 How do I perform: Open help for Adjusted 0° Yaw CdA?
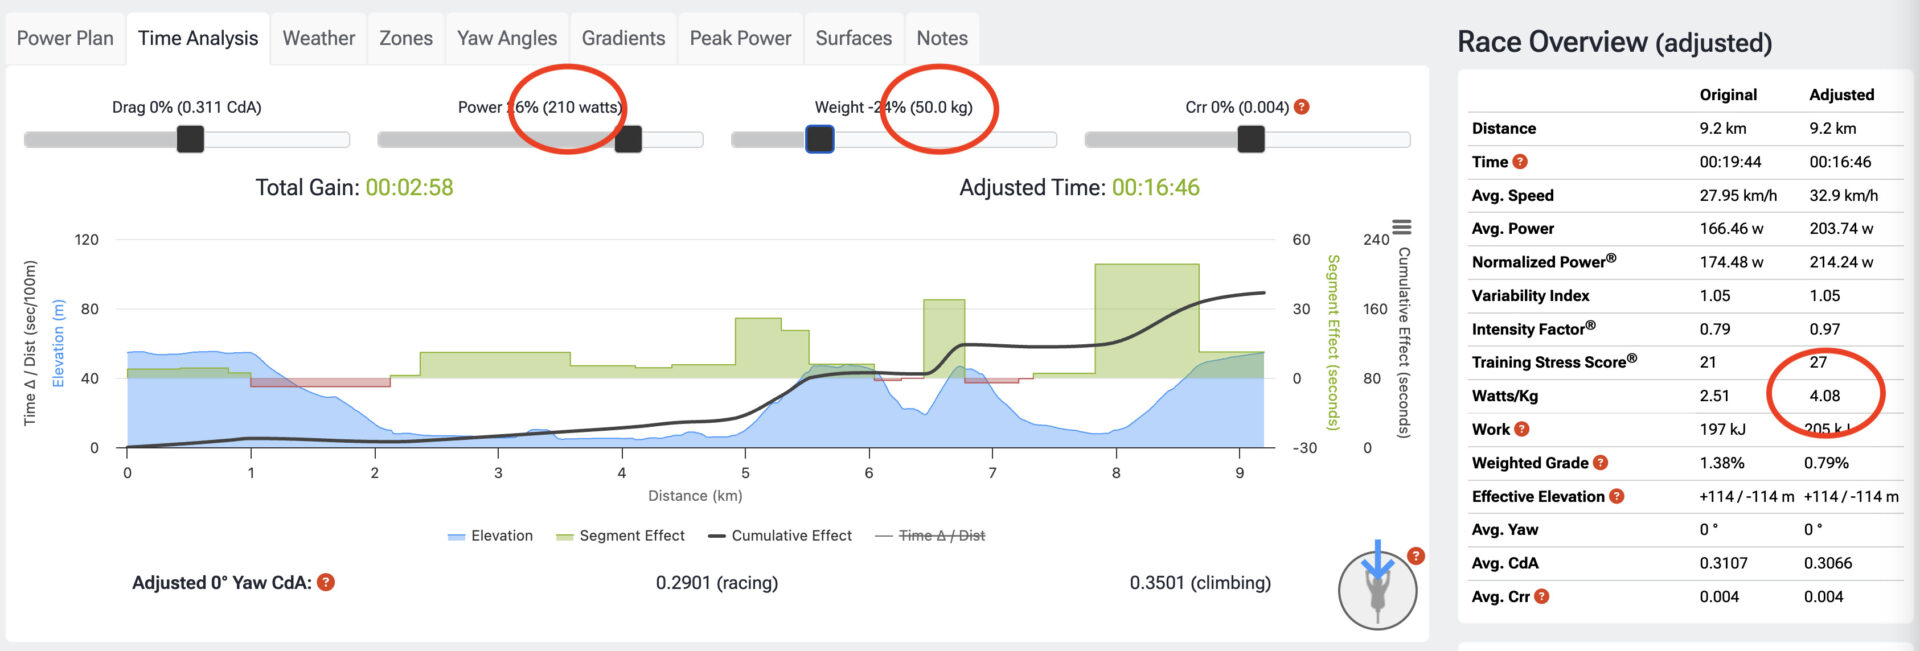pos(326,583)
